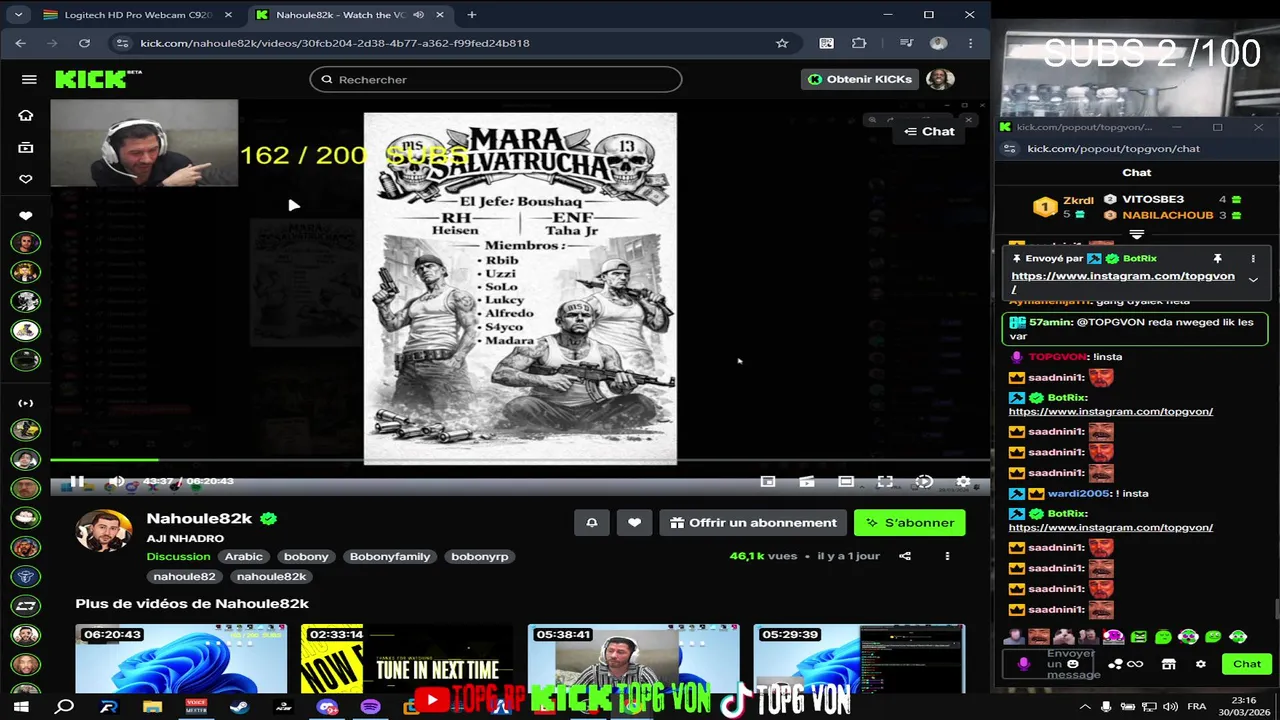Select the bobonyrp tag
1280x720 pixels.
point(480,556)
